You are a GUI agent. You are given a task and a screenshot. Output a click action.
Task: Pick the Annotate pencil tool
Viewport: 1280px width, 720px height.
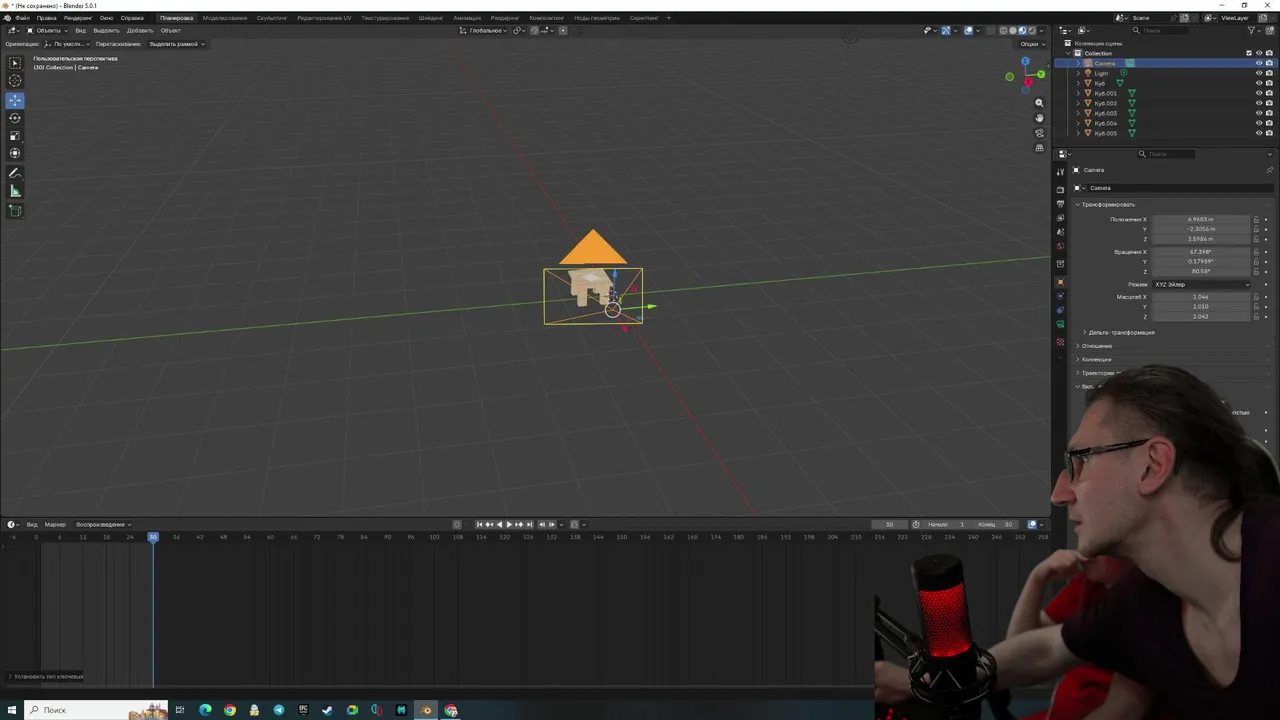(15, 174)
